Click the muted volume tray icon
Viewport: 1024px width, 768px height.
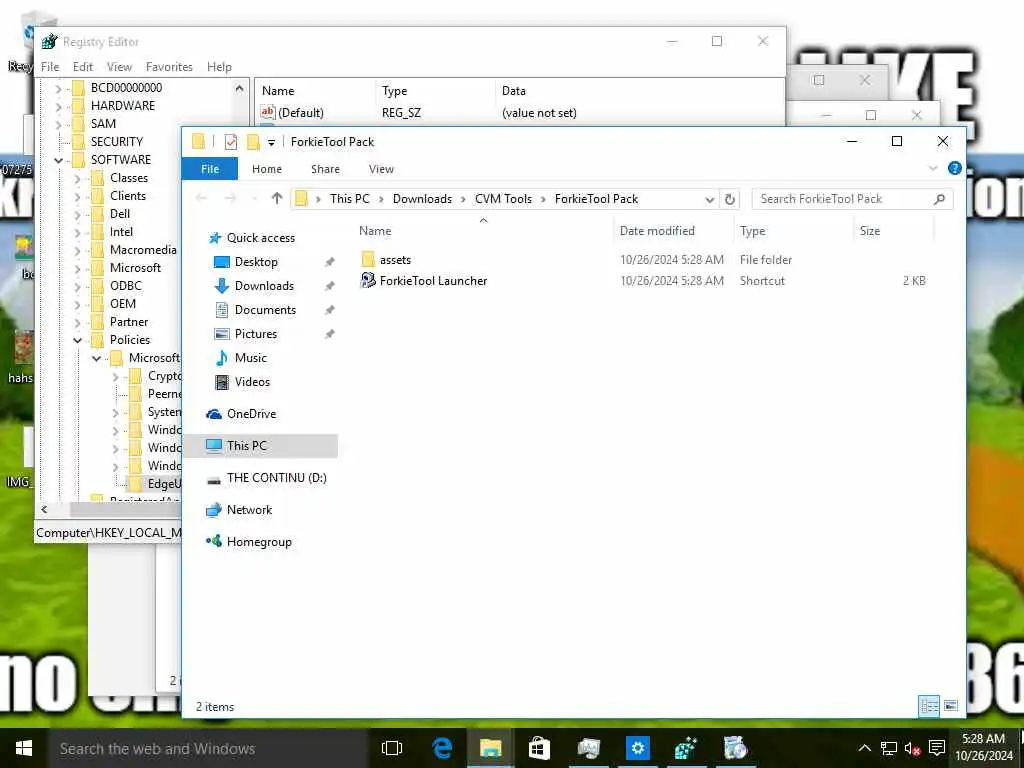[912, 748]
